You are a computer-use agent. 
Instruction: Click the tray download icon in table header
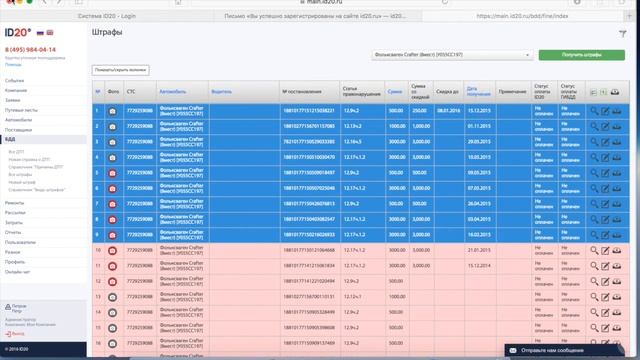click(x=615, y=92)
